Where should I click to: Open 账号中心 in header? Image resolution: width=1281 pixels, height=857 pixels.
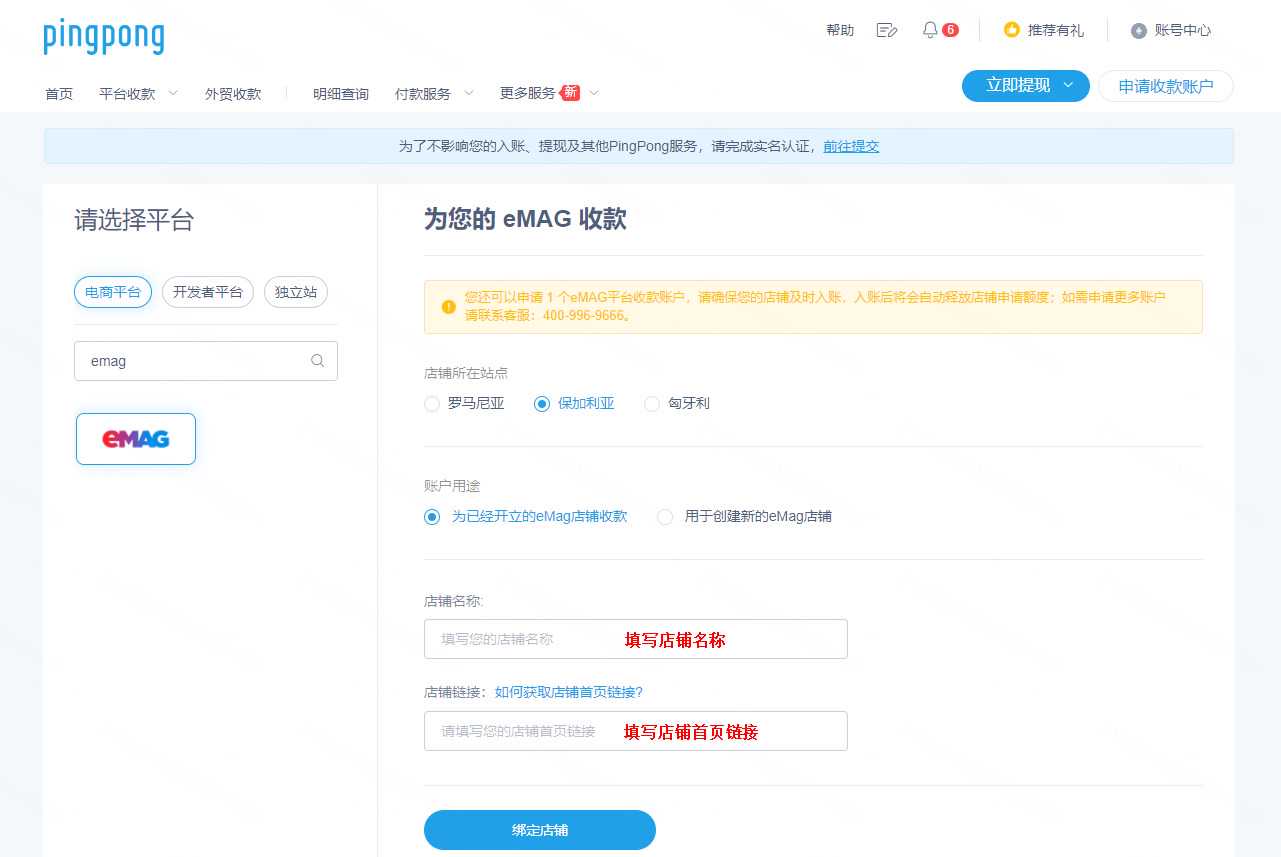tap(1183, 30)
